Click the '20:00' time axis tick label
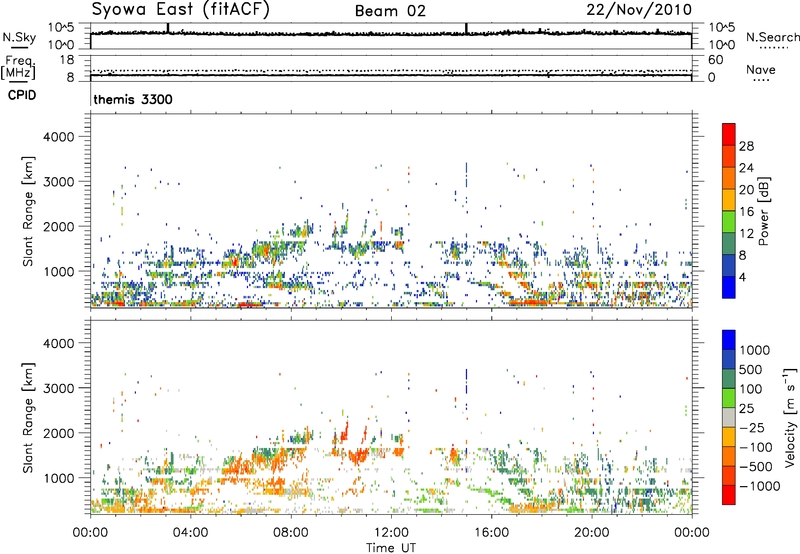 (591, 533)
